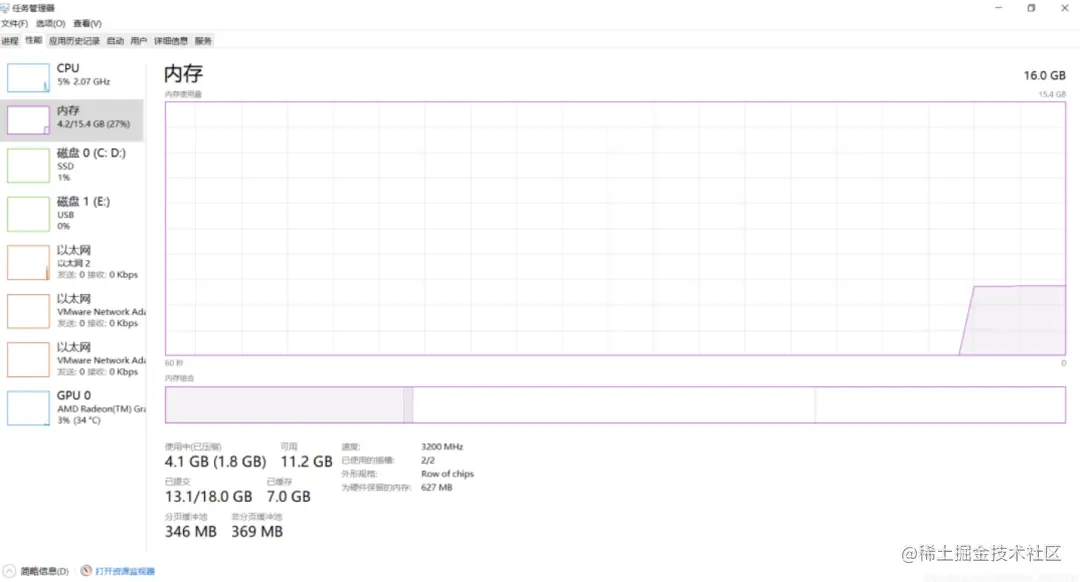Screen dimensions: 1080x582
Task: Click the 16.0 GB total memory value
Action: pyautogui.click(x=1044, y=76)
